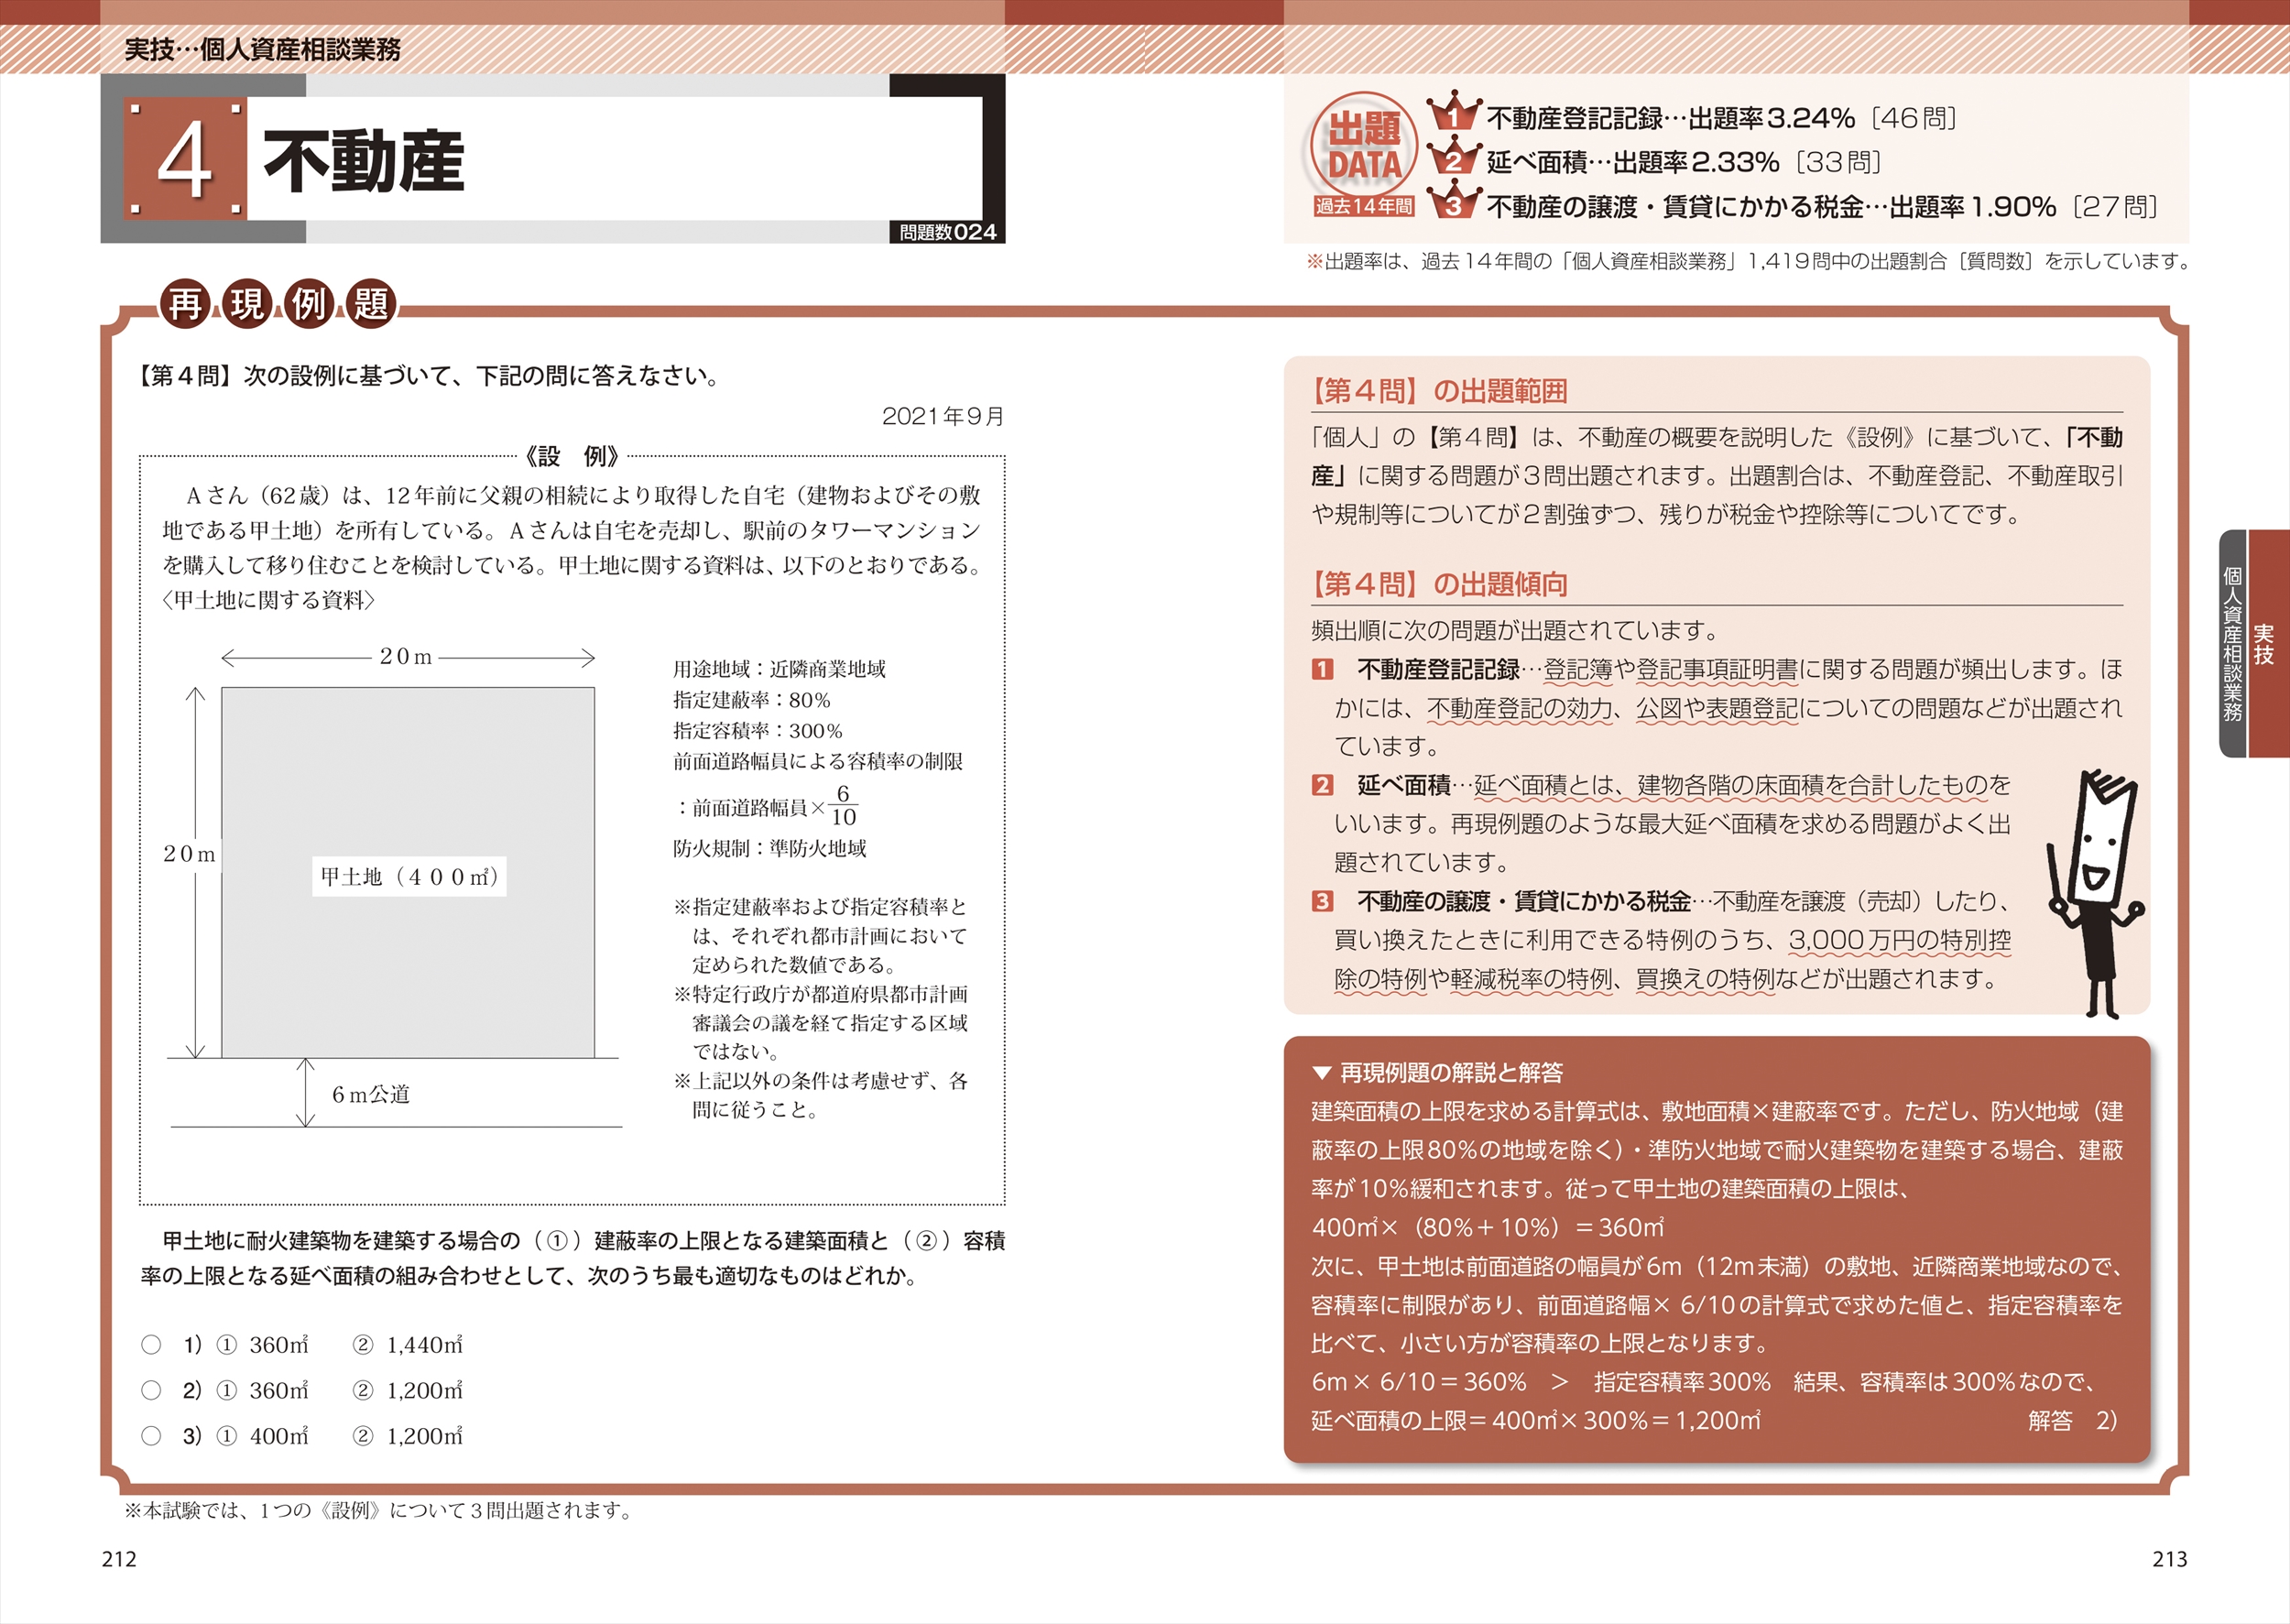The width and height of the screenshot is (2290, 1624).
Task: Click the 過去14年間 label
Action: (x=1364, y=206)
